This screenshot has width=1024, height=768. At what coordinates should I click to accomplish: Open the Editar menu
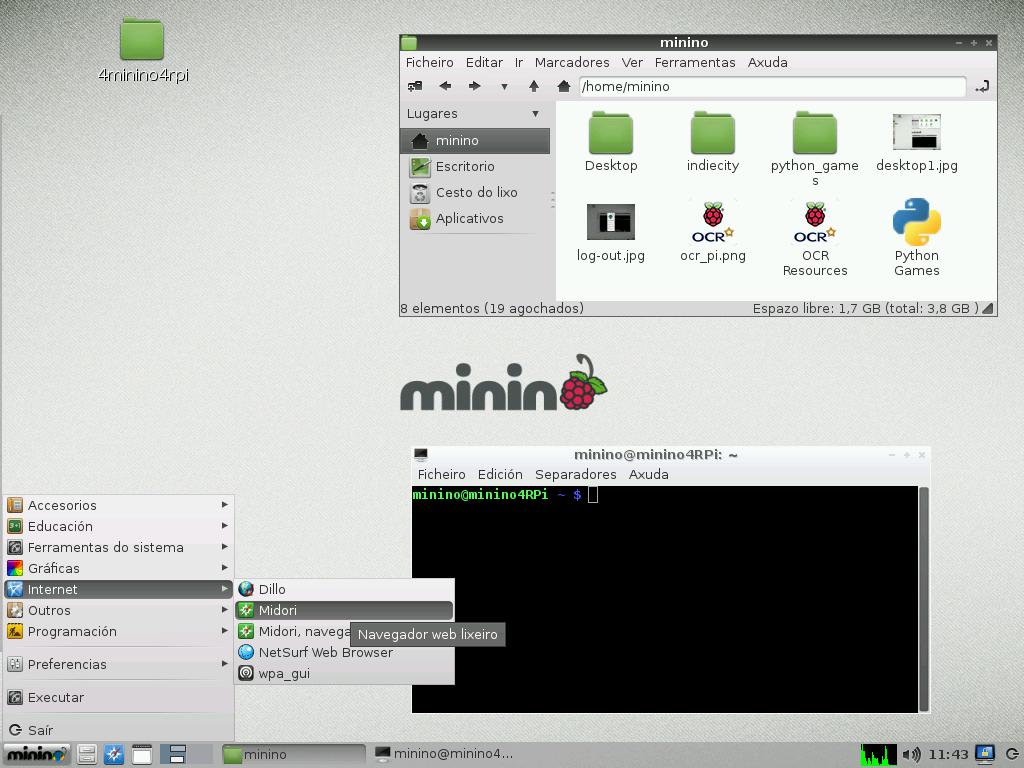(x=484, y=63)
